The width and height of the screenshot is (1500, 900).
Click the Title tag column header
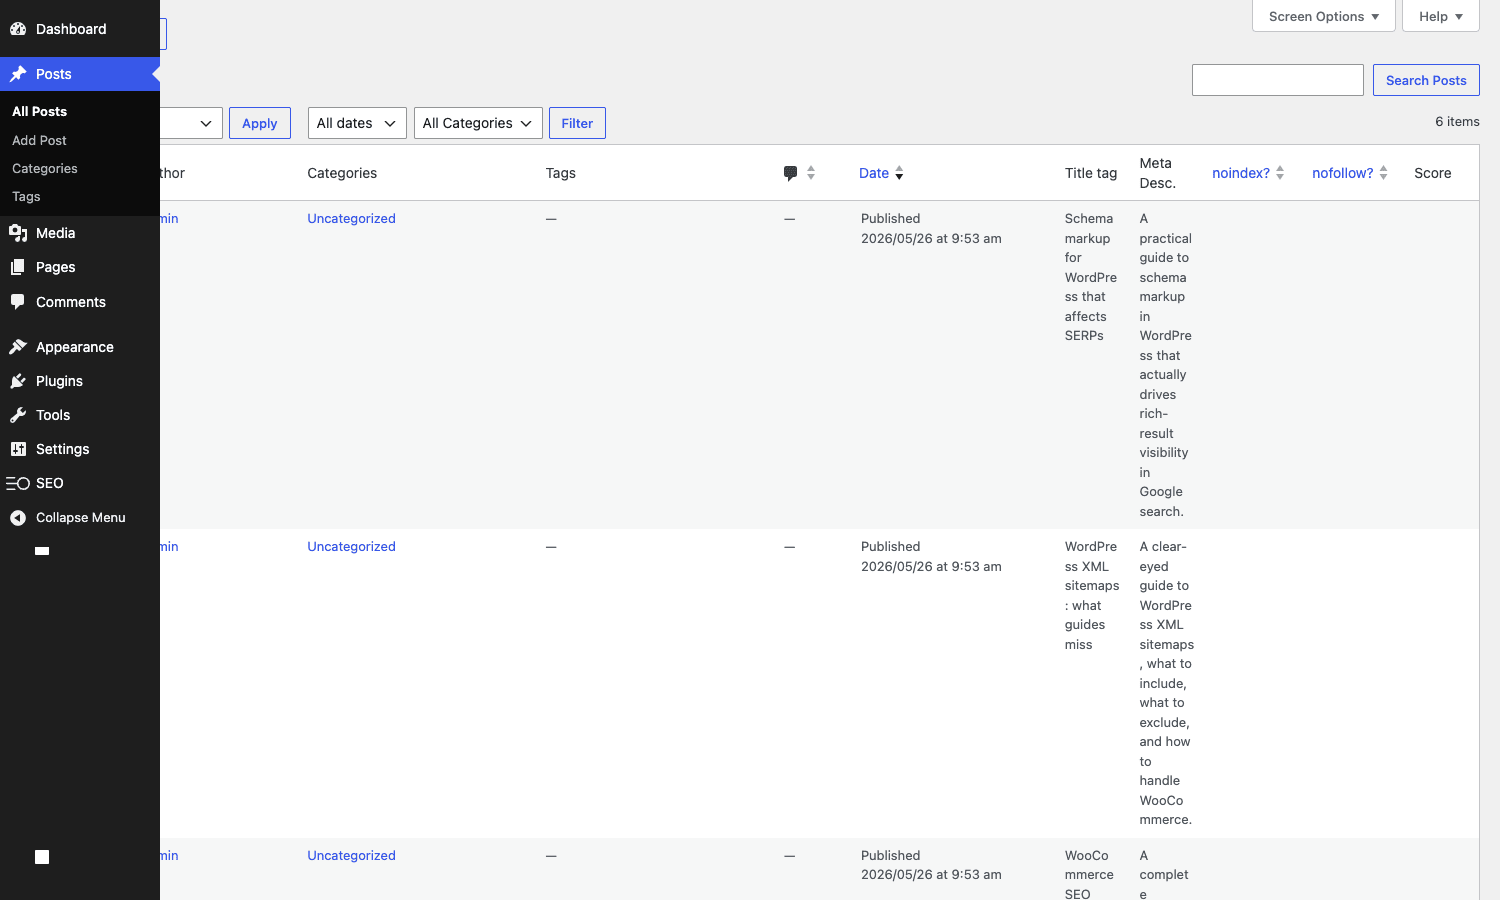click(1091, 173)
